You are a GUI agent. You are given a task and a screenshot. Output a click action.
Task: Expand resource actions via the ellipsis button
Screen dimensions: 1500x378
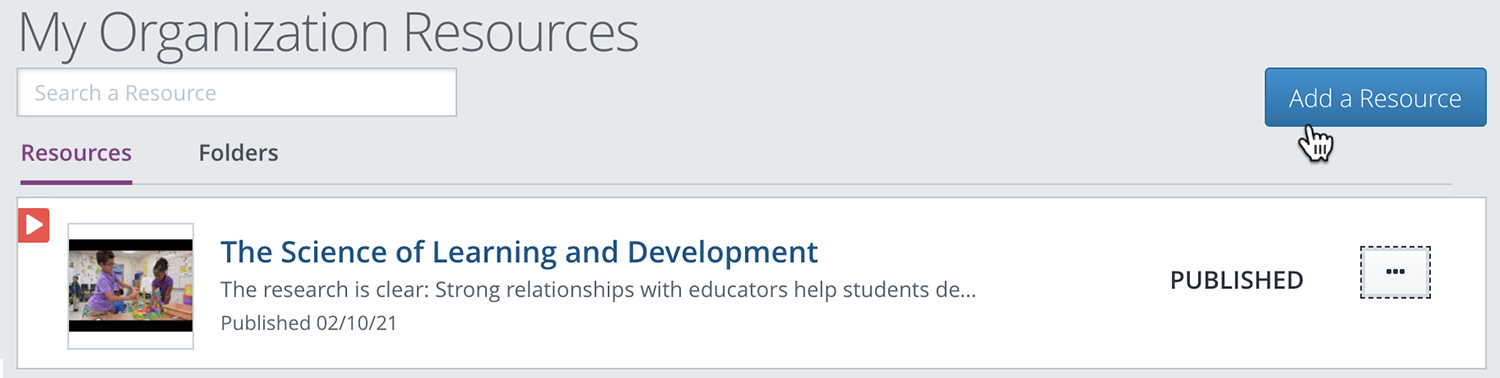[x=1396, y=272]
